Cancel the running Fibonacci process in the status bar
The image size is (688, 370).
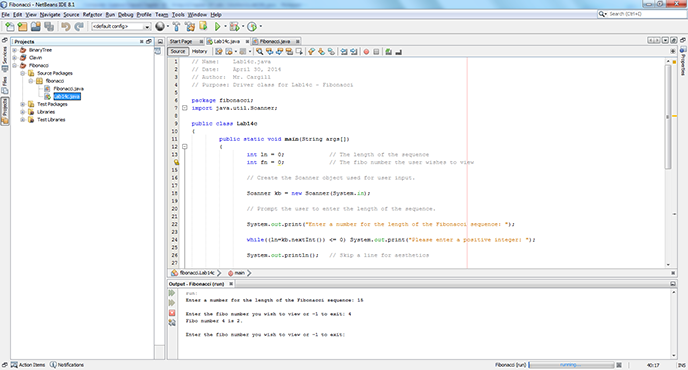619,365
